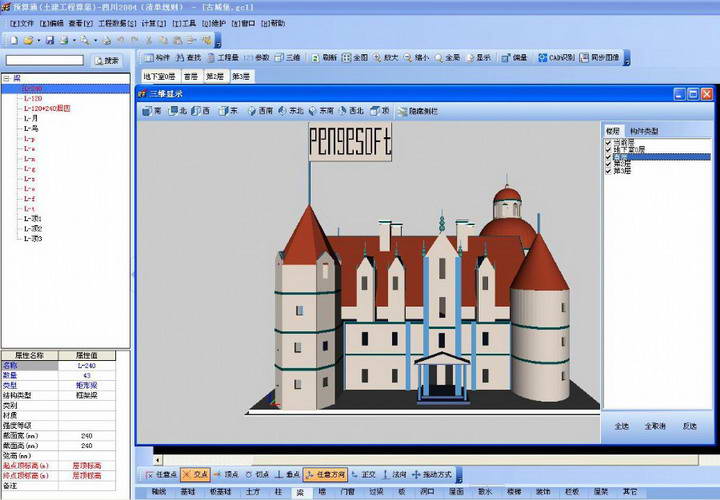Click the 缩小 zoom out toolbar item
Screen dimensions: 720x500
pyautogui.click(x=416, y=58)
